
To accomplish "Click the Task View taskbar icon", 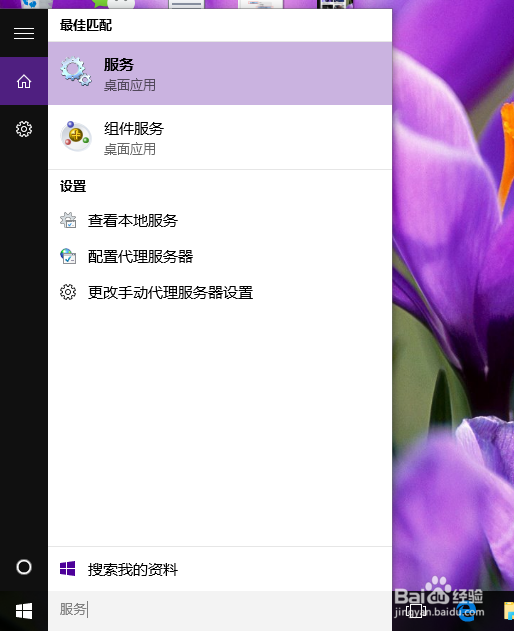I will point(416,611).
